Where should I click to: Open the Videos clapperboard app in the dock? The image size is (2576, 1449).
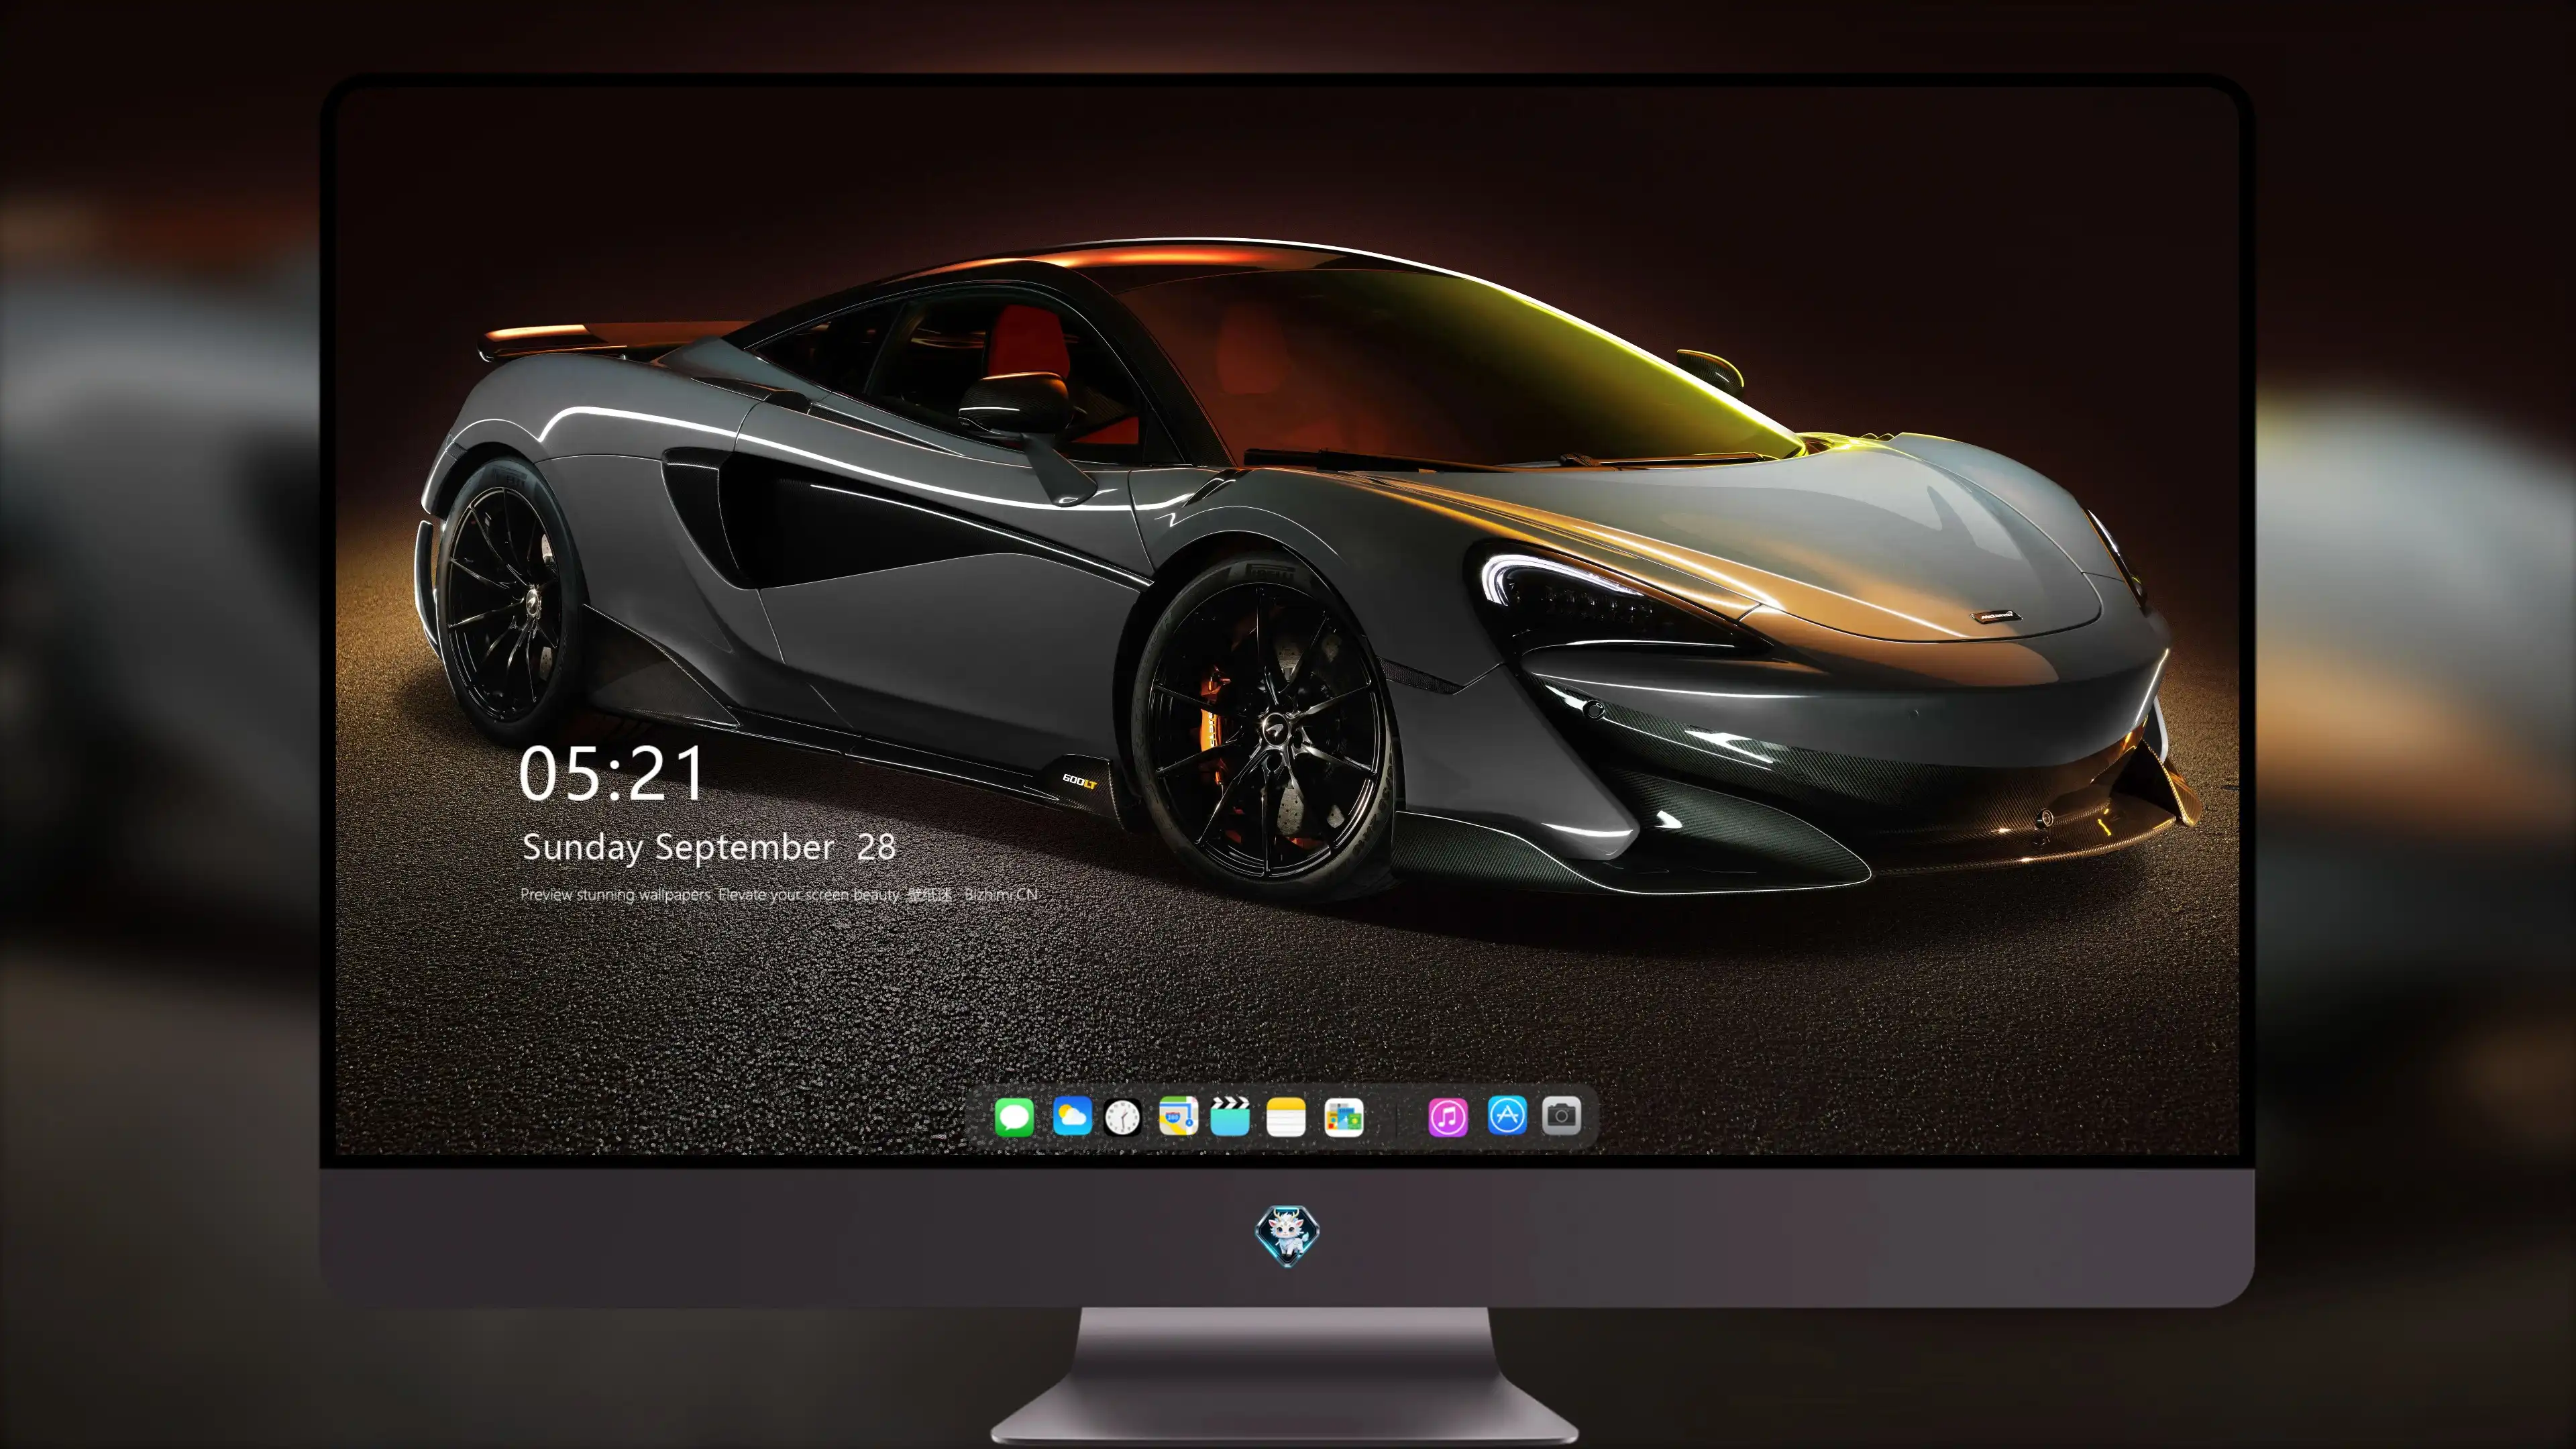click(x=1230, y=1116)
